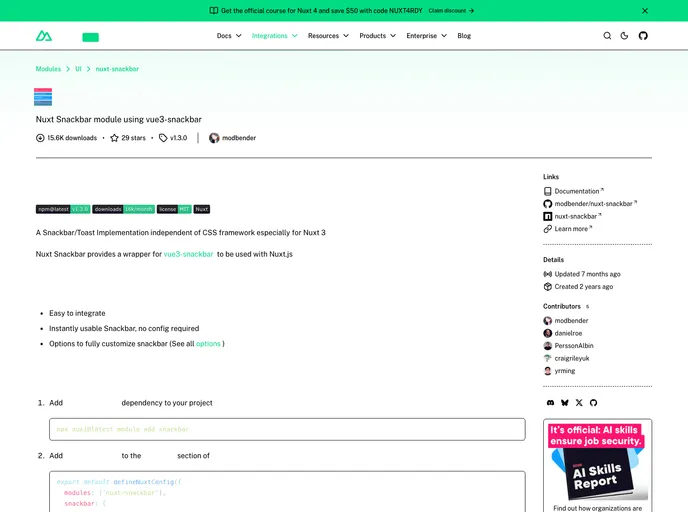This screenshot has width=688, height=512.
Task: Open Documentation link in sidebar
Action: point(577,191)
